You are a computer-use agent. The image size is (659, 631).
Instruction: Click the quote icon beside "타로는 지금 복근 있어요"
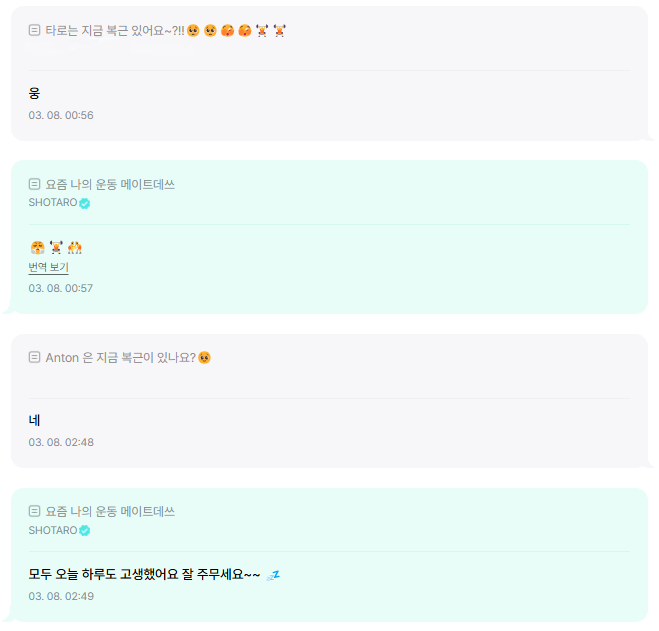35,31
